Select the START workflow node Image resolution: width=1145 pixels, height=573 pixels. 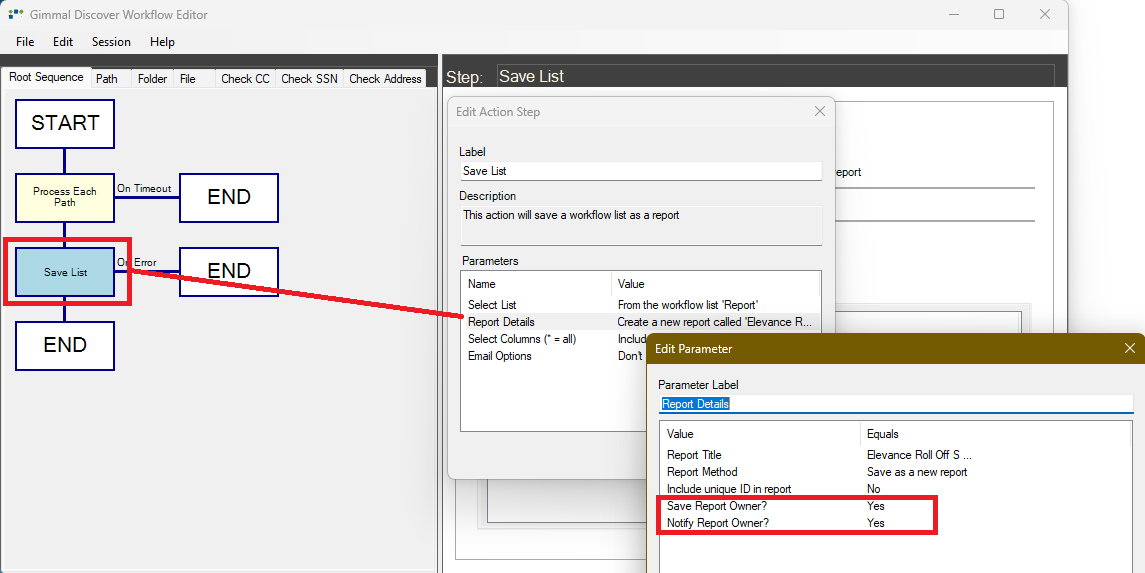click(x=65, y=124)
